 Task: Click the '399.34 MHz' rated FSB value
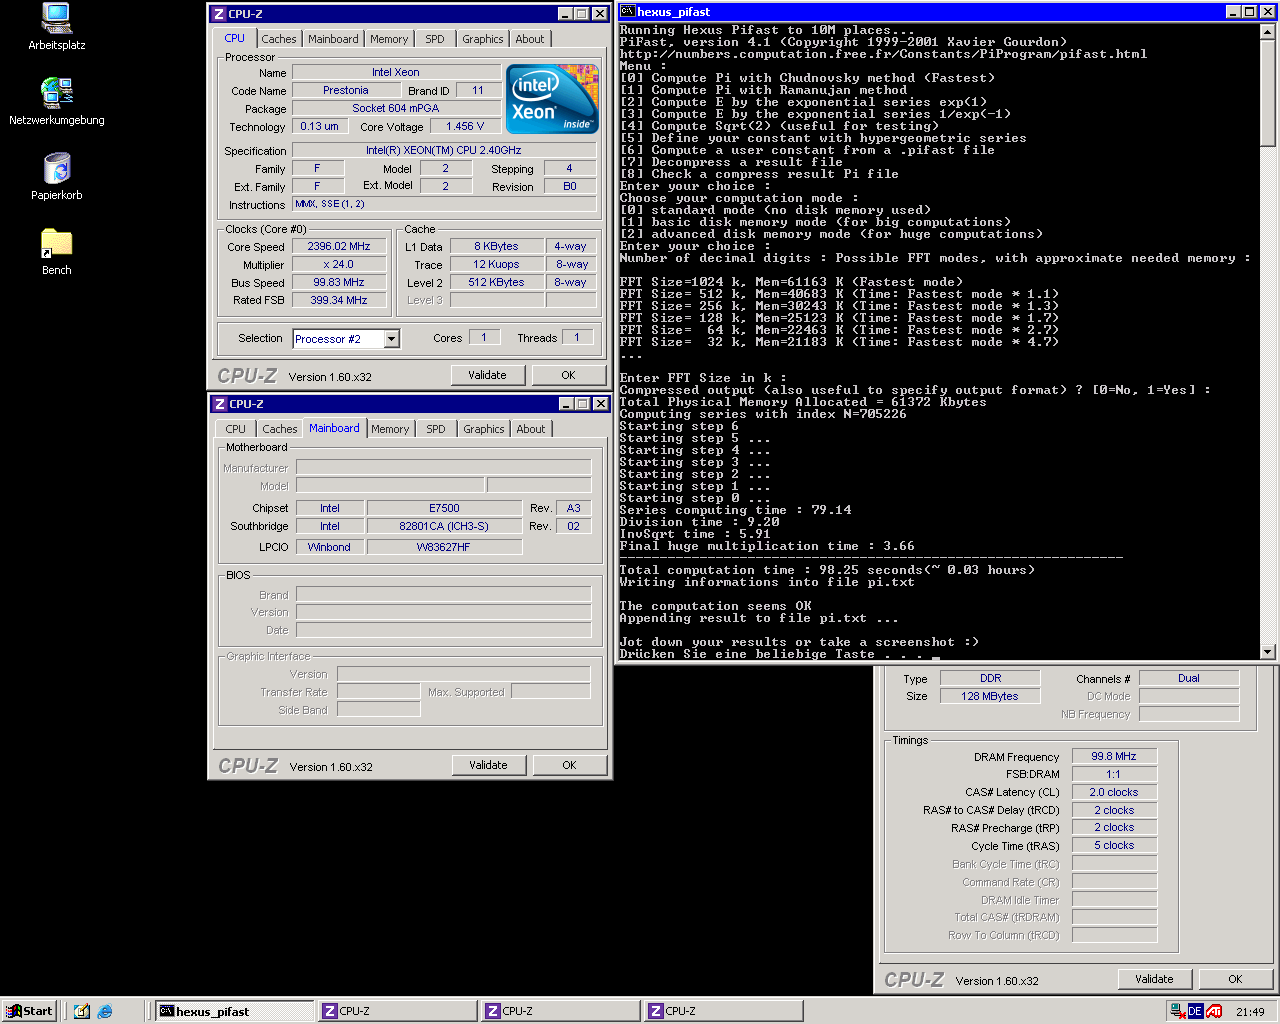point(339,300)
